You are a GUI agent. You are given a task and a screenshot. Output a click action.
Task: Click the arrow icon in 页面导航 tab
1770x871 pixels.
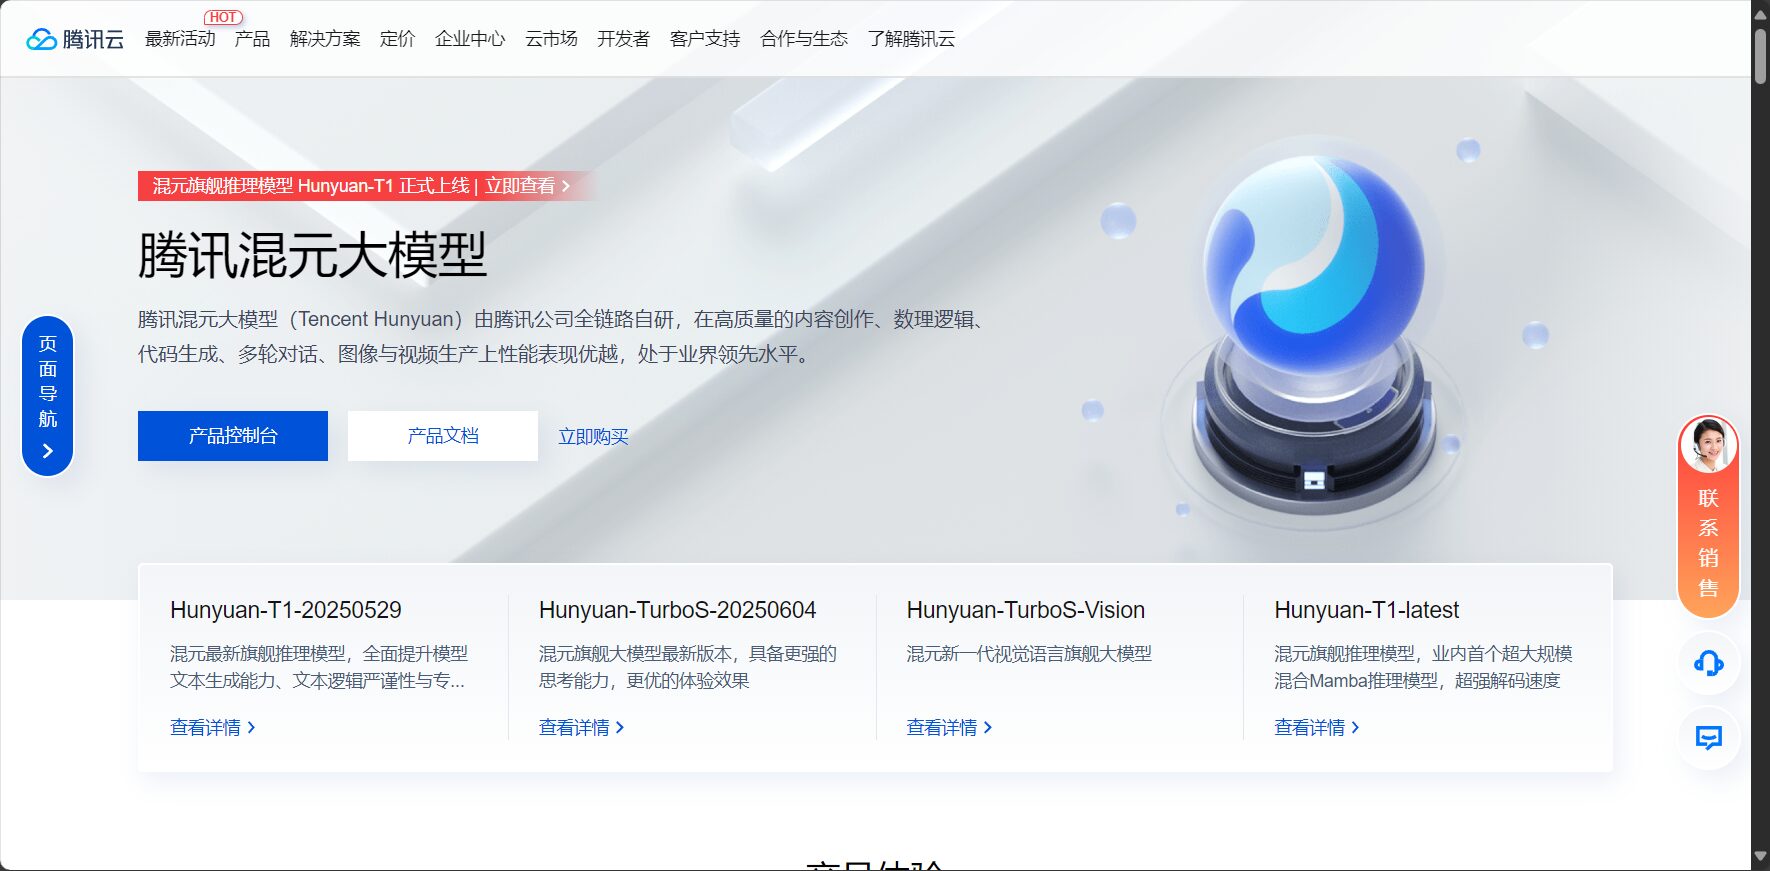48,451
